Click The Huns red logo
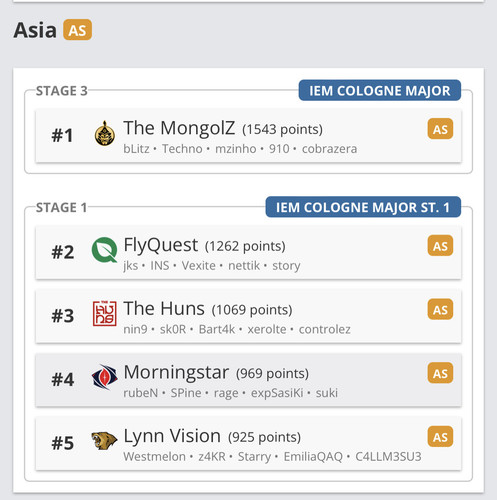This screenshot has width=497, height=500. click(104, 313)
